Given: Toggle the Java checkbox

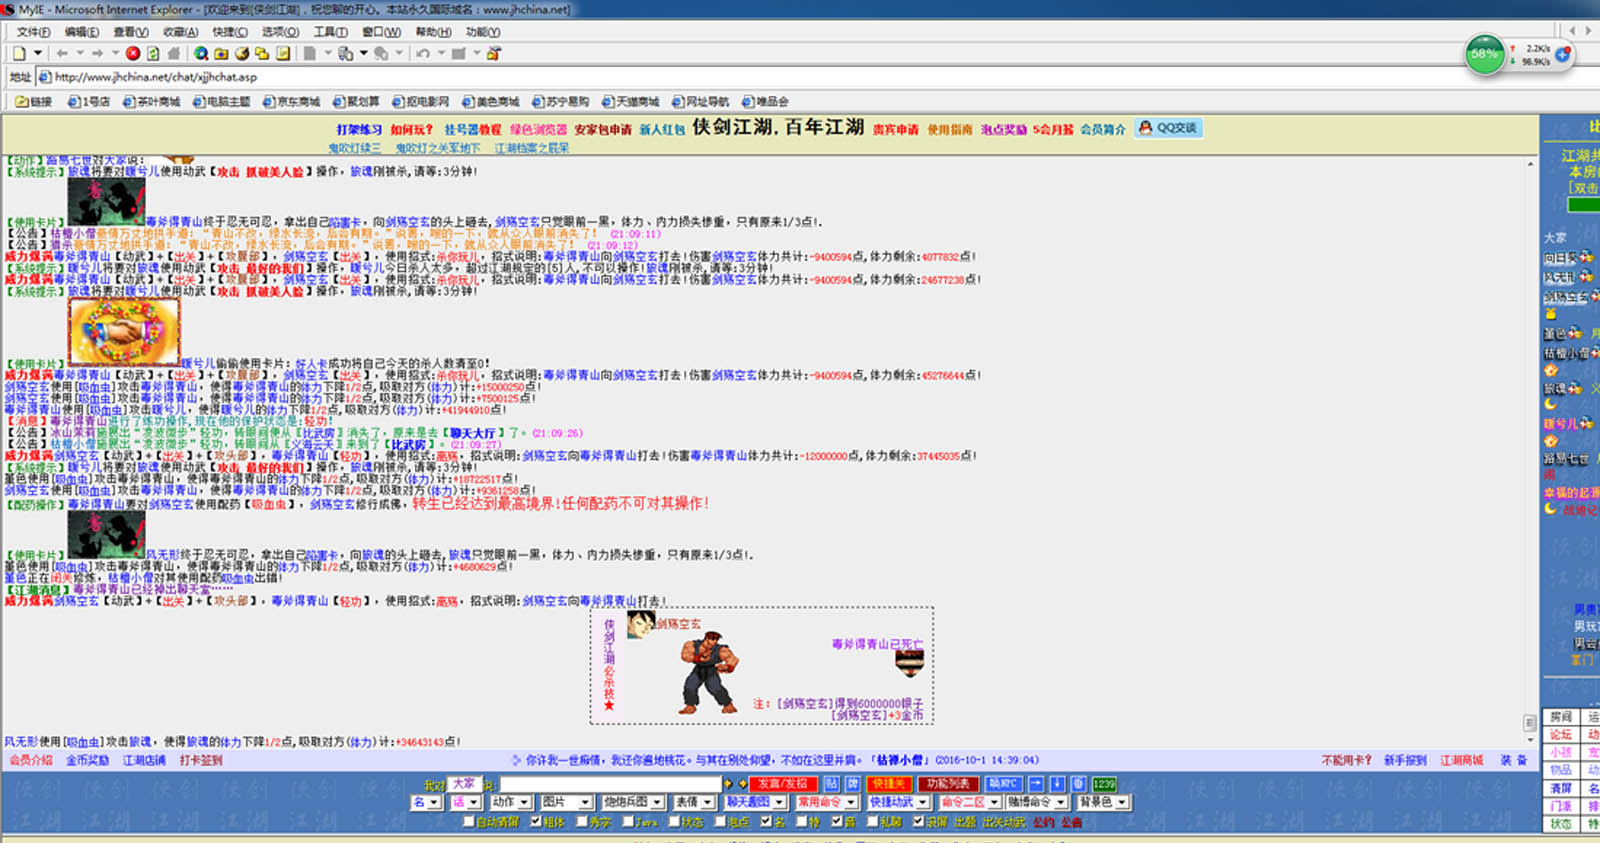Looking at the screenshot, I should pyautogui.click(x=628, y=821).
